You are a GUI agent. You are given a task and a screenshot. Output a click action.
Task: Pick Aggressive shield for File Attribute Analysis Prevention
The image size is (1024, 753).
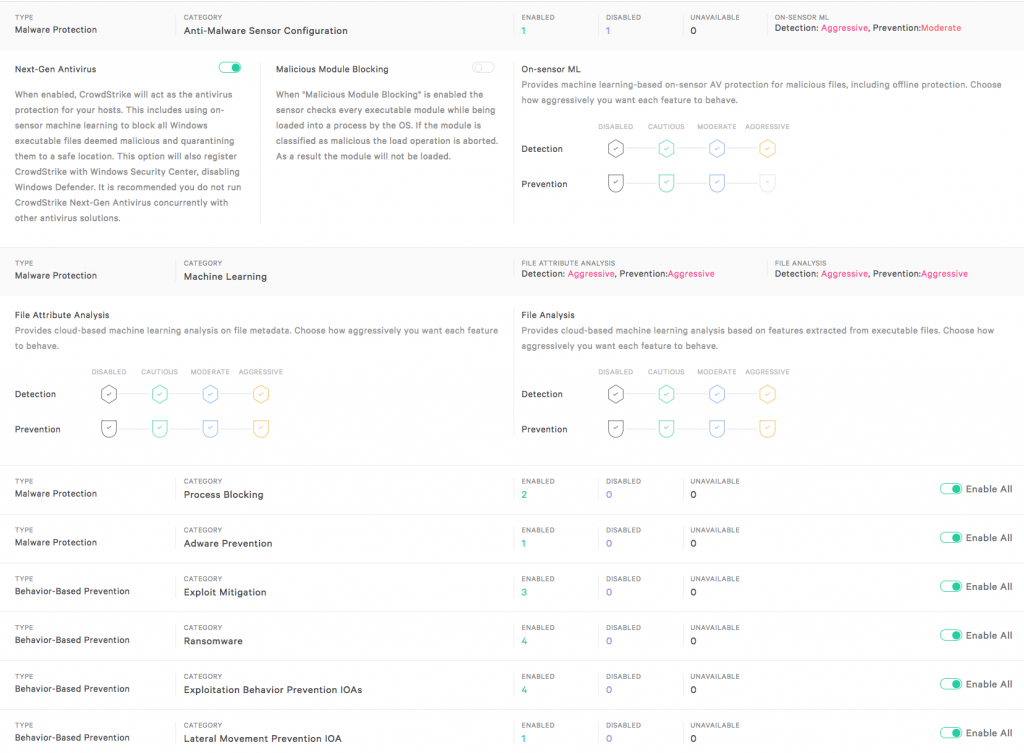tap(261, 429)
